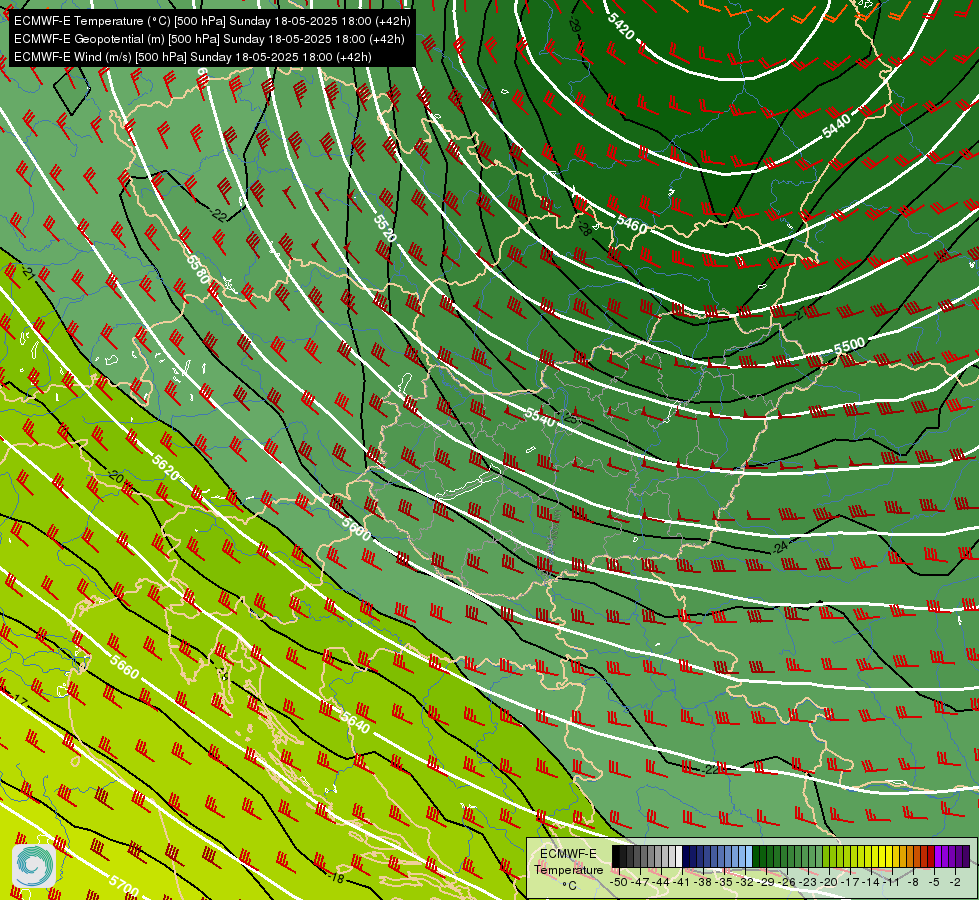Click the 5540 geopotential contour label
The width and height of the screenshot is (979, 900).
539,417
